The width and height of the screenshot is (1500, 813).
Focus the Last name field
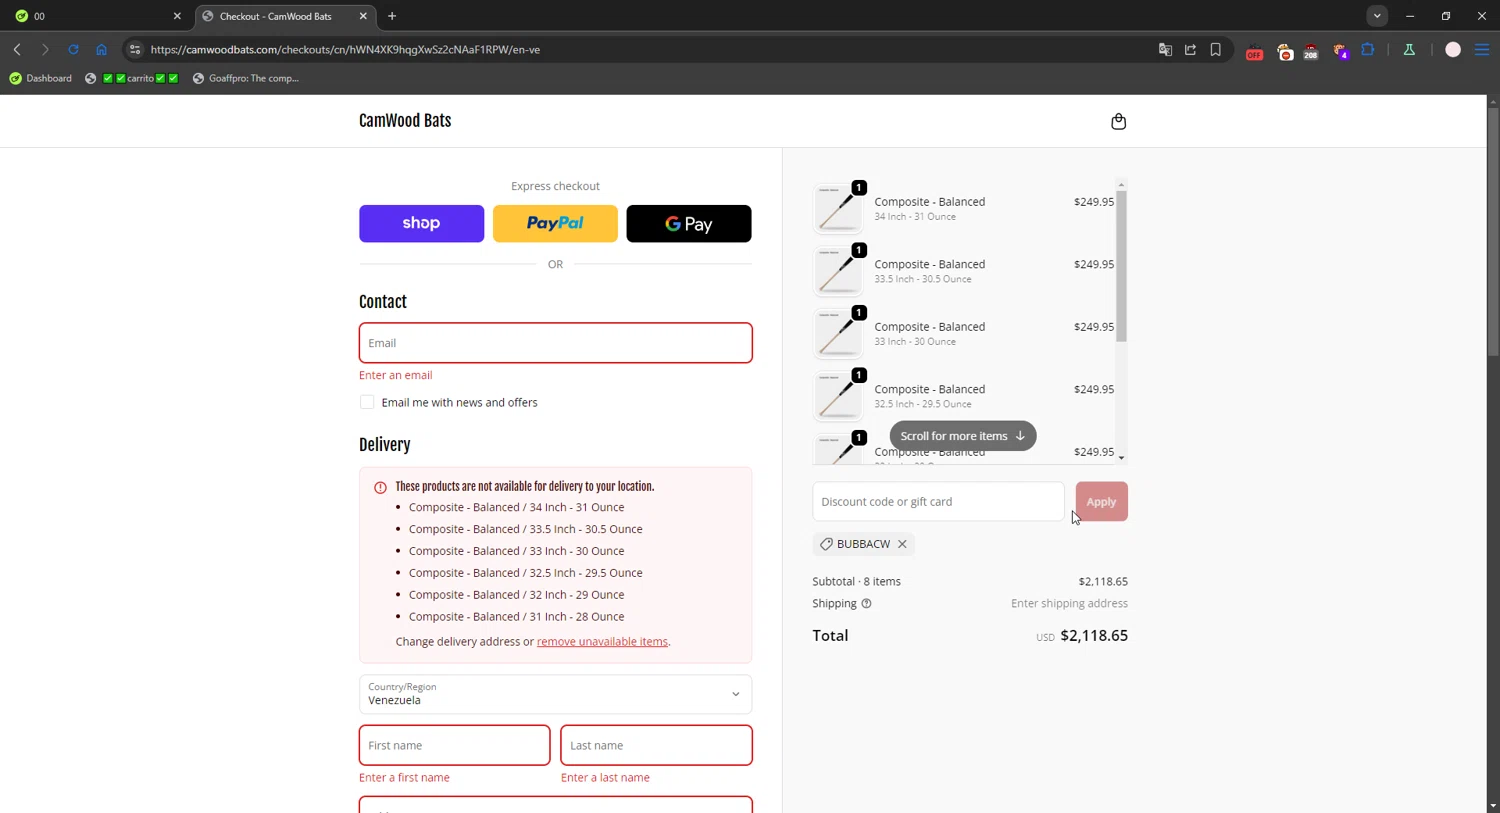[656, 745]
